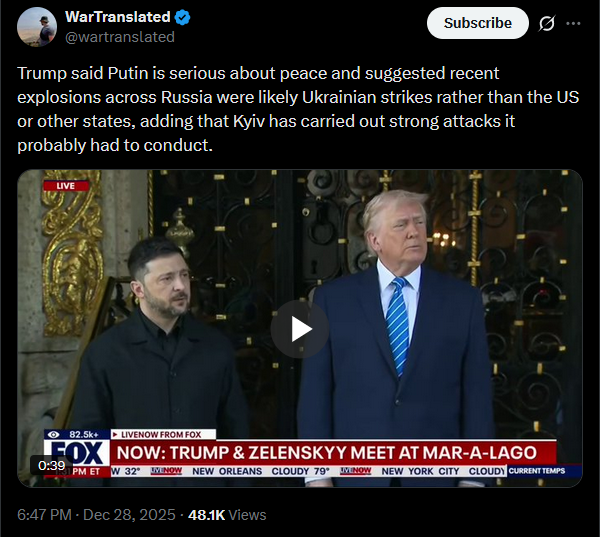
Task: Play the Trump and Zelenskyy video
Action: pyautogui.click(x=300, y=329)
